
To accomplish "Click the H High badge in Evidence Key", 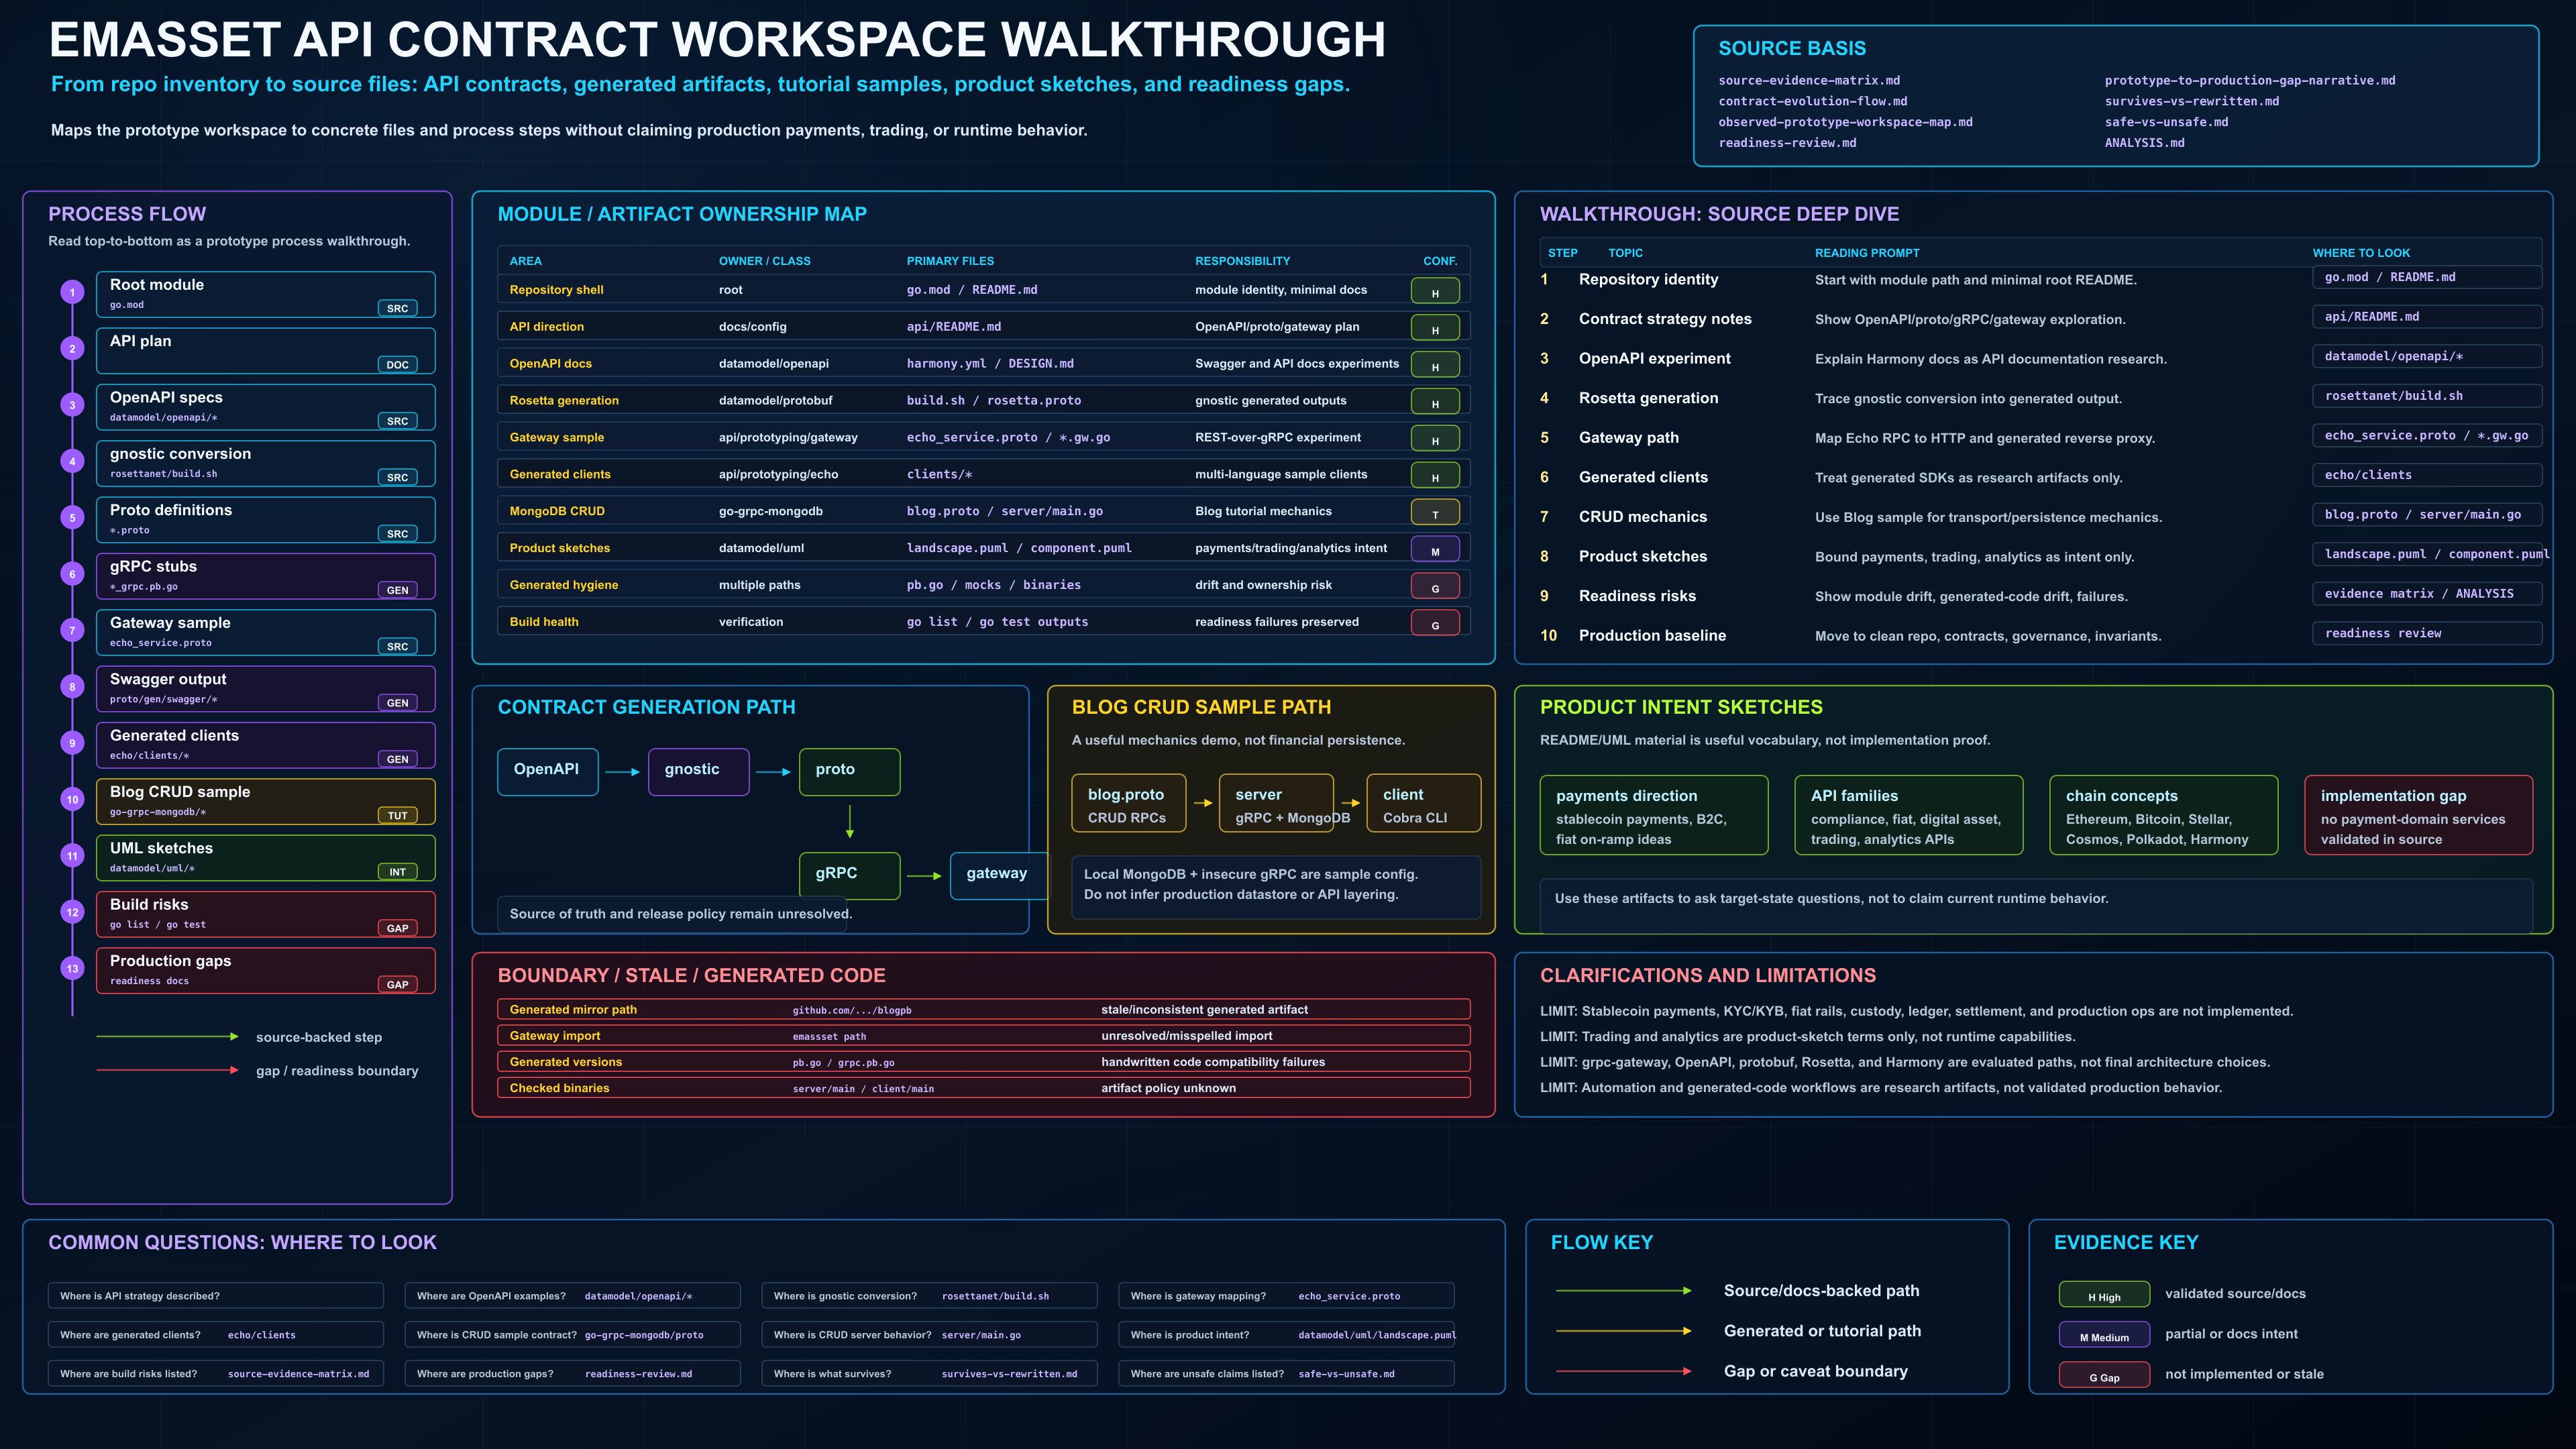I will point(2104,1295).
